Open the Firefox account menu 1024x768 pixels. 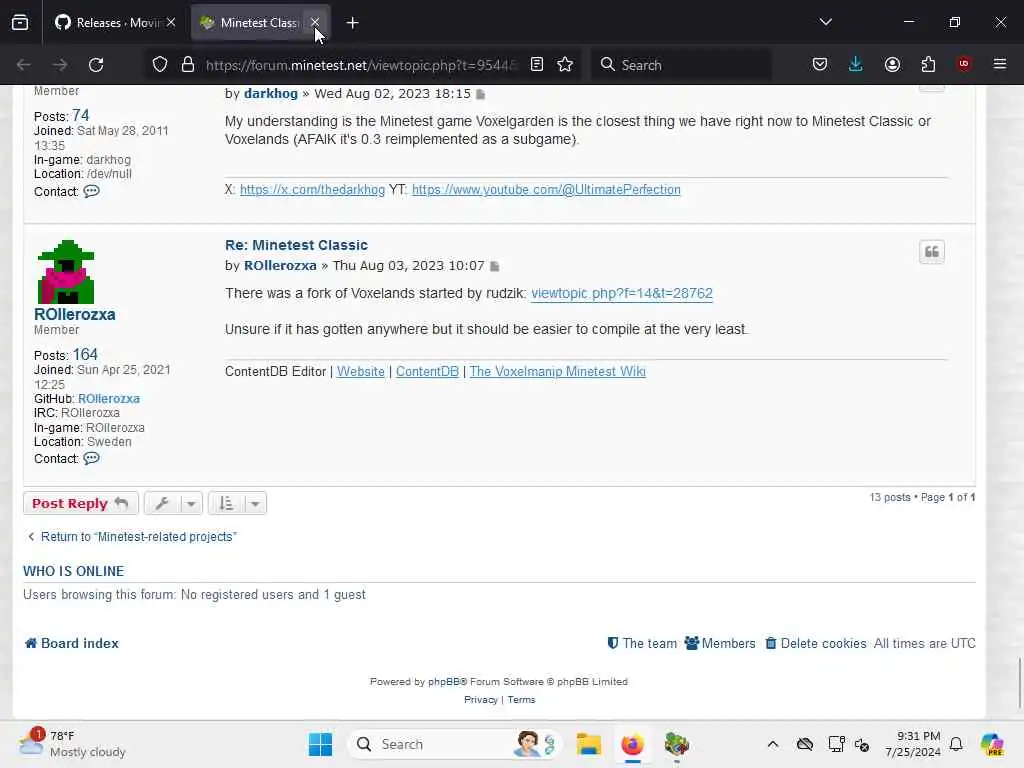tap(892, 65)
